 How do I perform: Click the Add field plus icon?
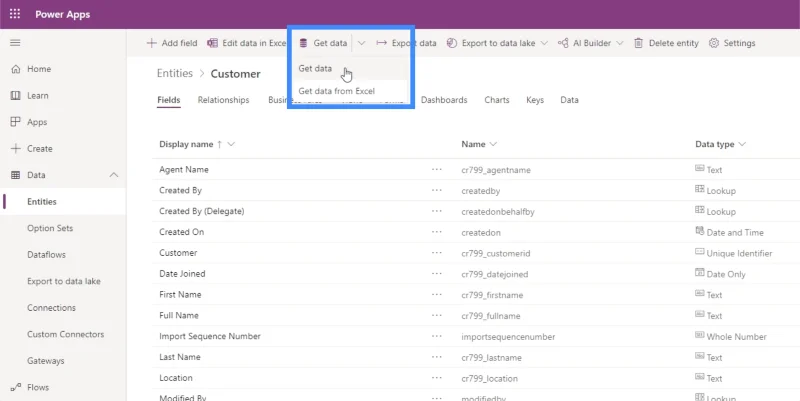(152, 43)
